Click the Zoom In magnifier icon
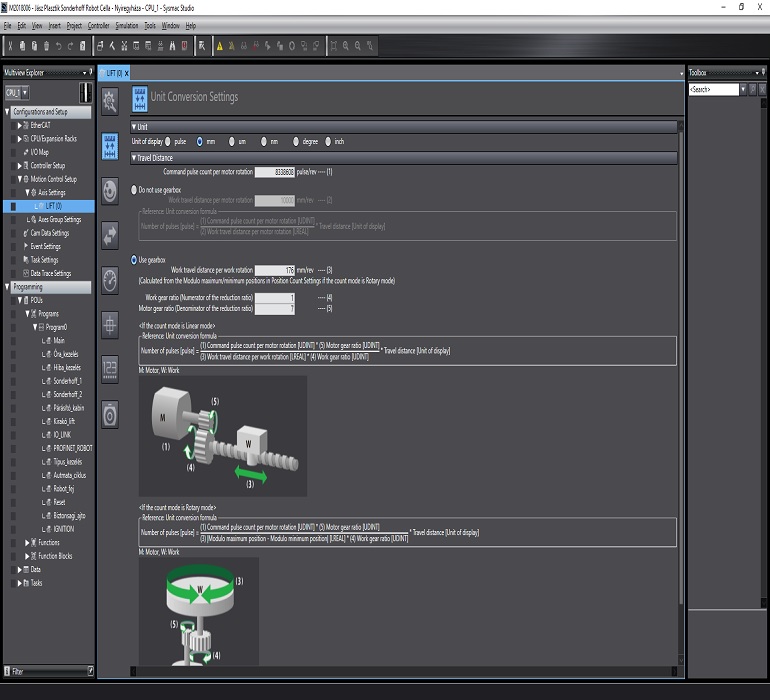 pyautogui.click(x=346, y=46)
